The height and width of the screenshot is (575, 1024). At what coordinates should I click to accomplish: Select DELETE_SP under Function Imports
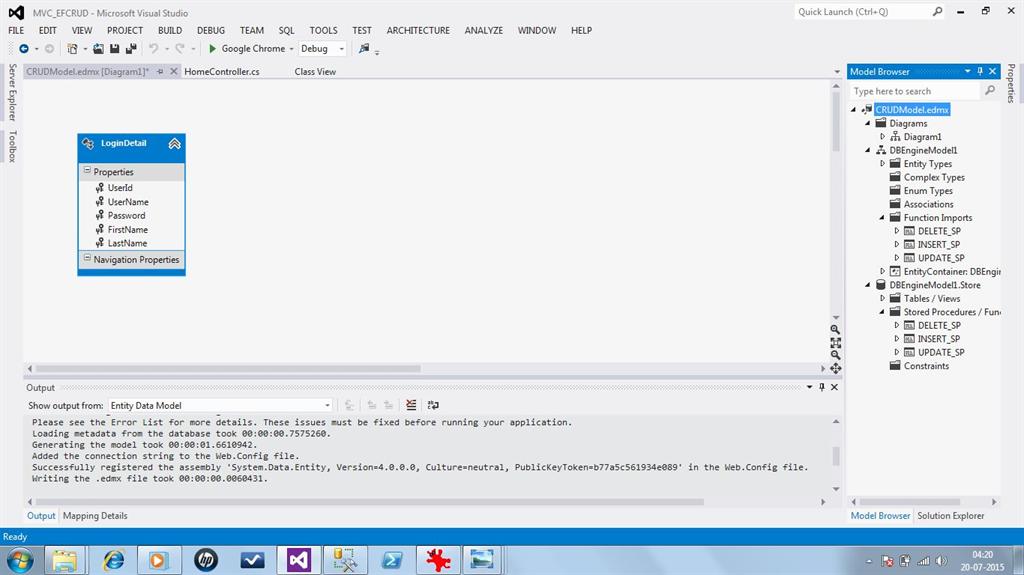[939, 231]
